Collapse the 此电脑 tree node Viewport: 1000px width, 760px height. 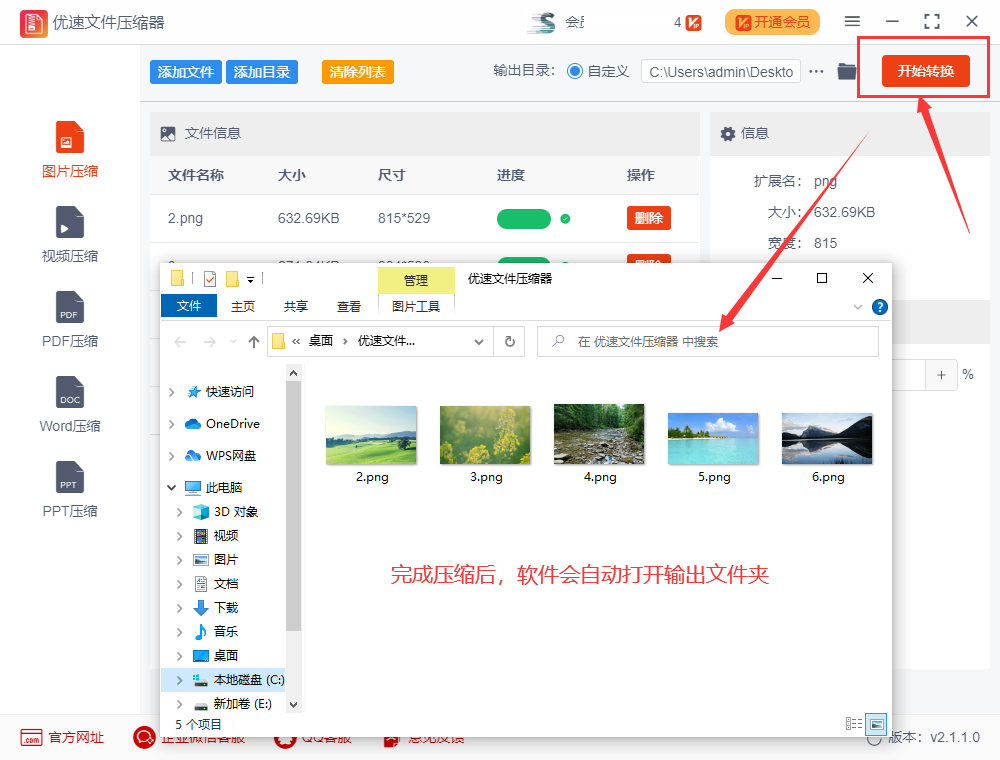(x=172, y=488)
